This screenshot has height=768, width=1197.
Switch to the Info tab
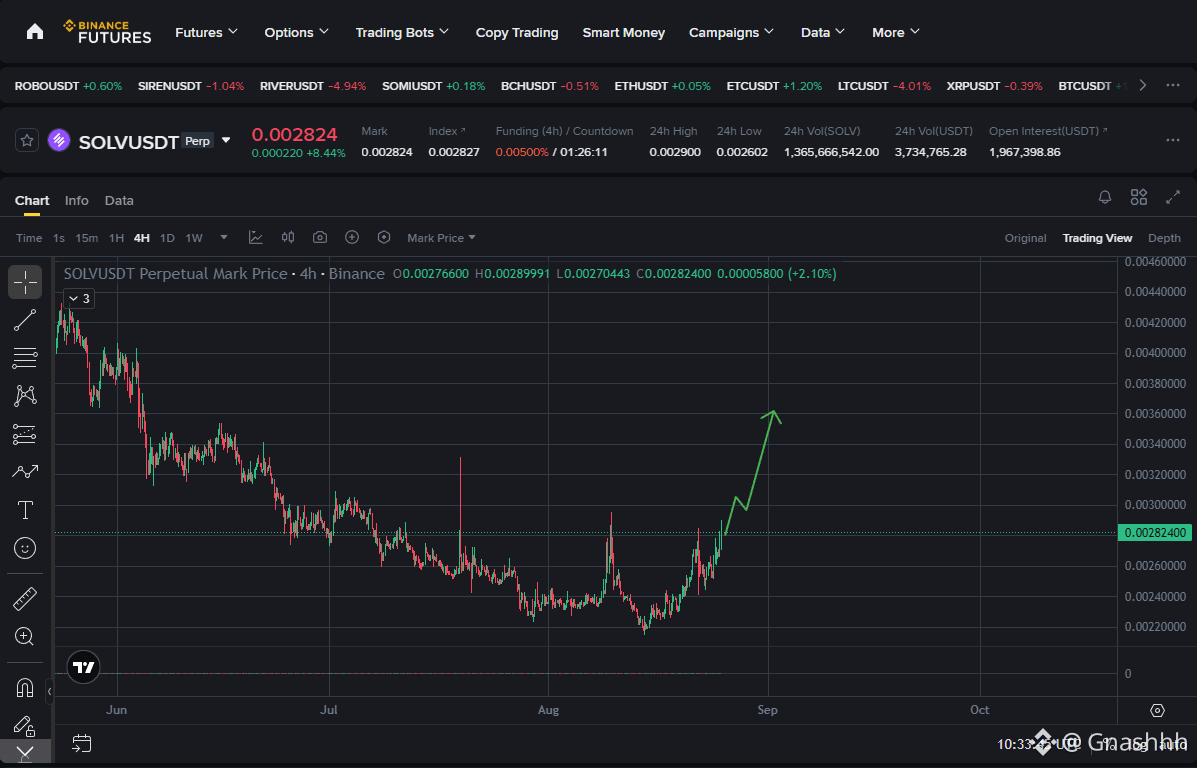[76, 200]
